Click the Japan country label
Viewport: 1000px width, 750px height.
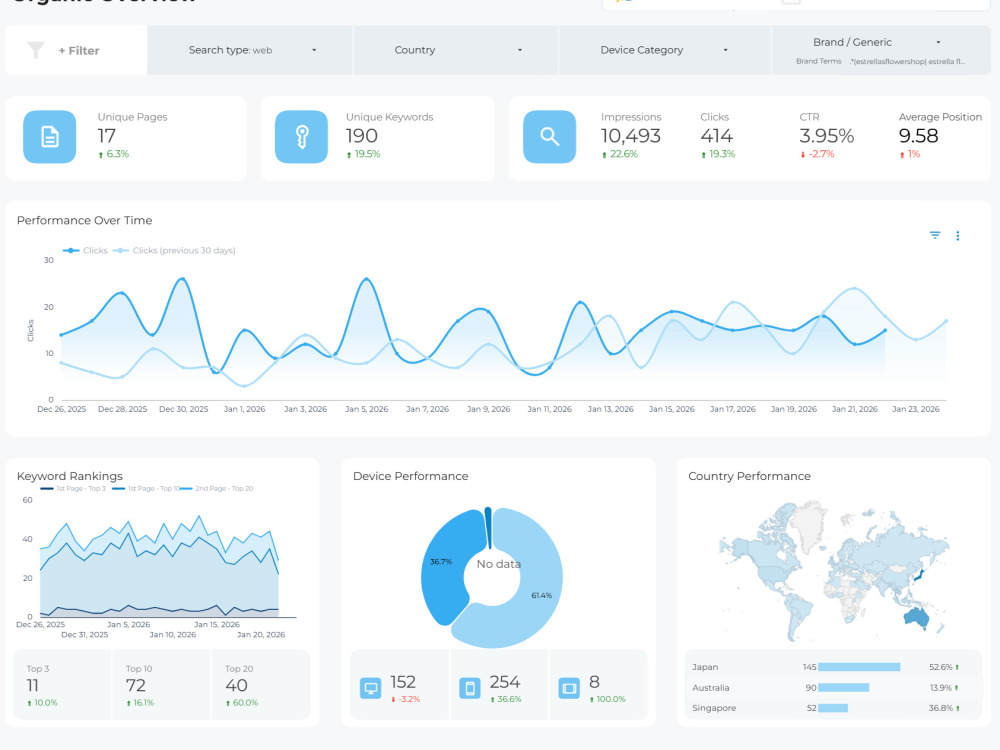[705, 667]
